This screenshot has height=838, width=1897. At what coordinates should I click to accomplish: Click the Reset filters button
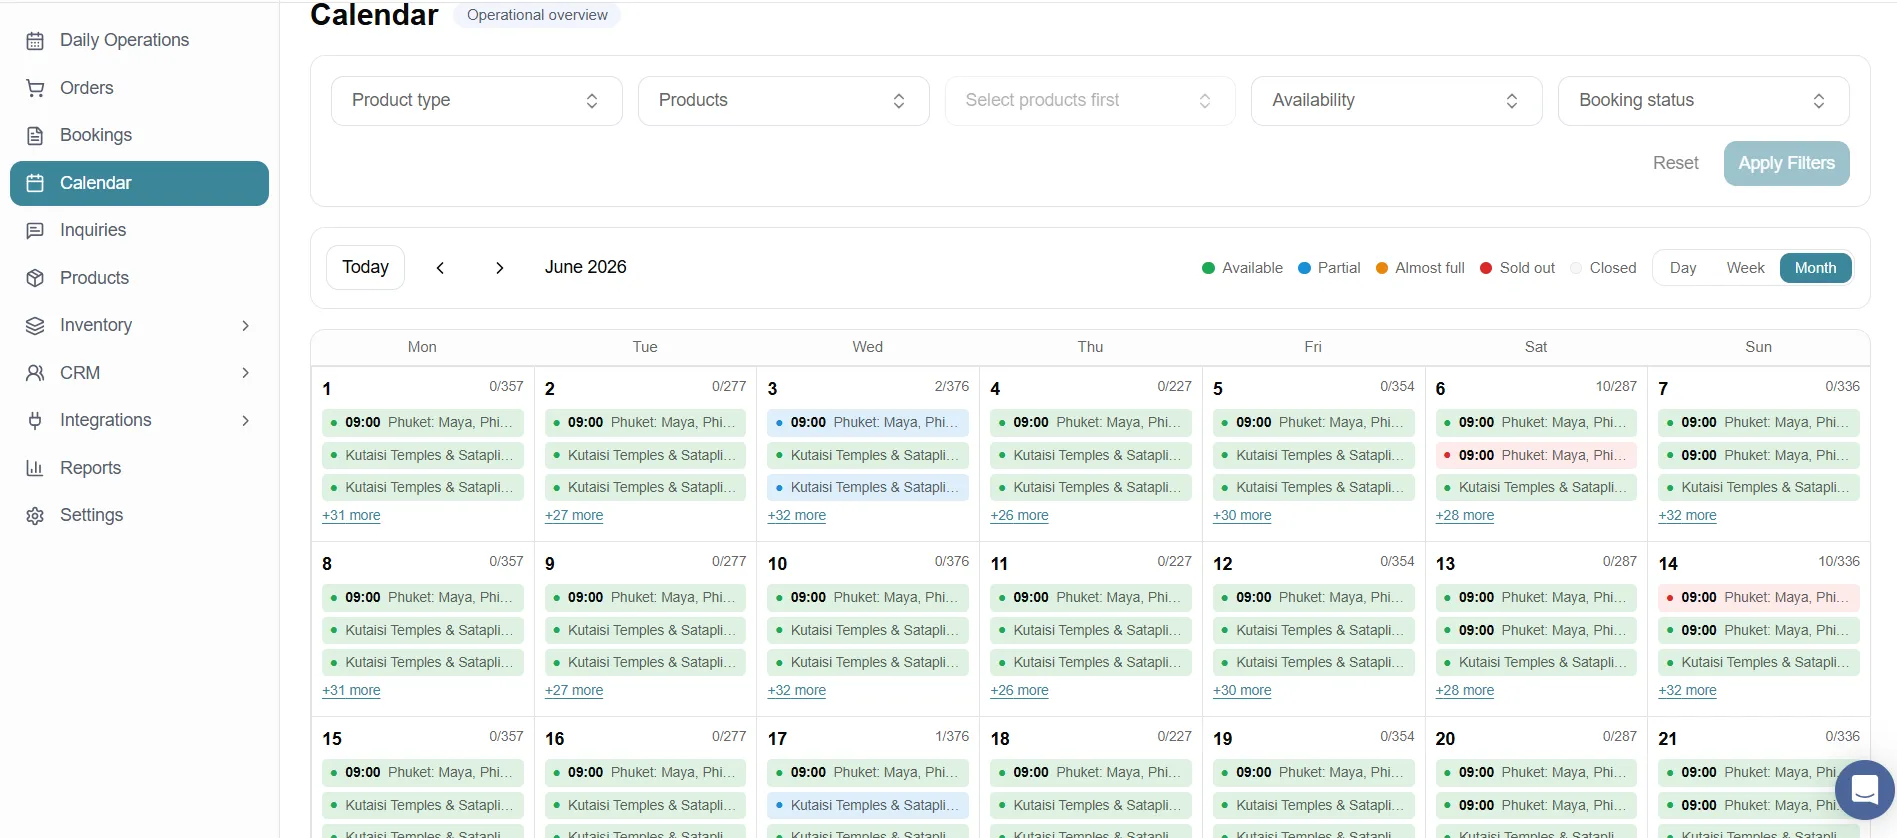click(x=1675, y=164)
